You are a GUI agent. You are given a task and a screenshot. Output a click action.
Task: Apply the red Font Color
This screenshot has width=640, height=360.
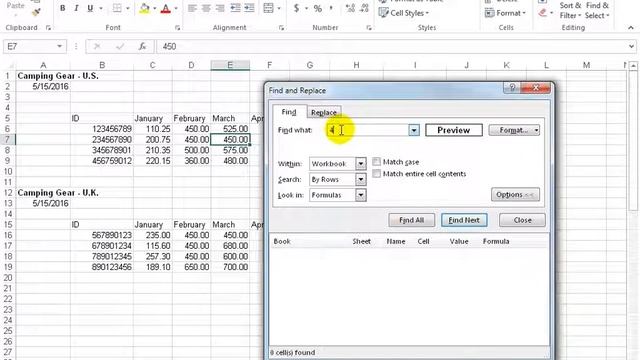[166, 8]
